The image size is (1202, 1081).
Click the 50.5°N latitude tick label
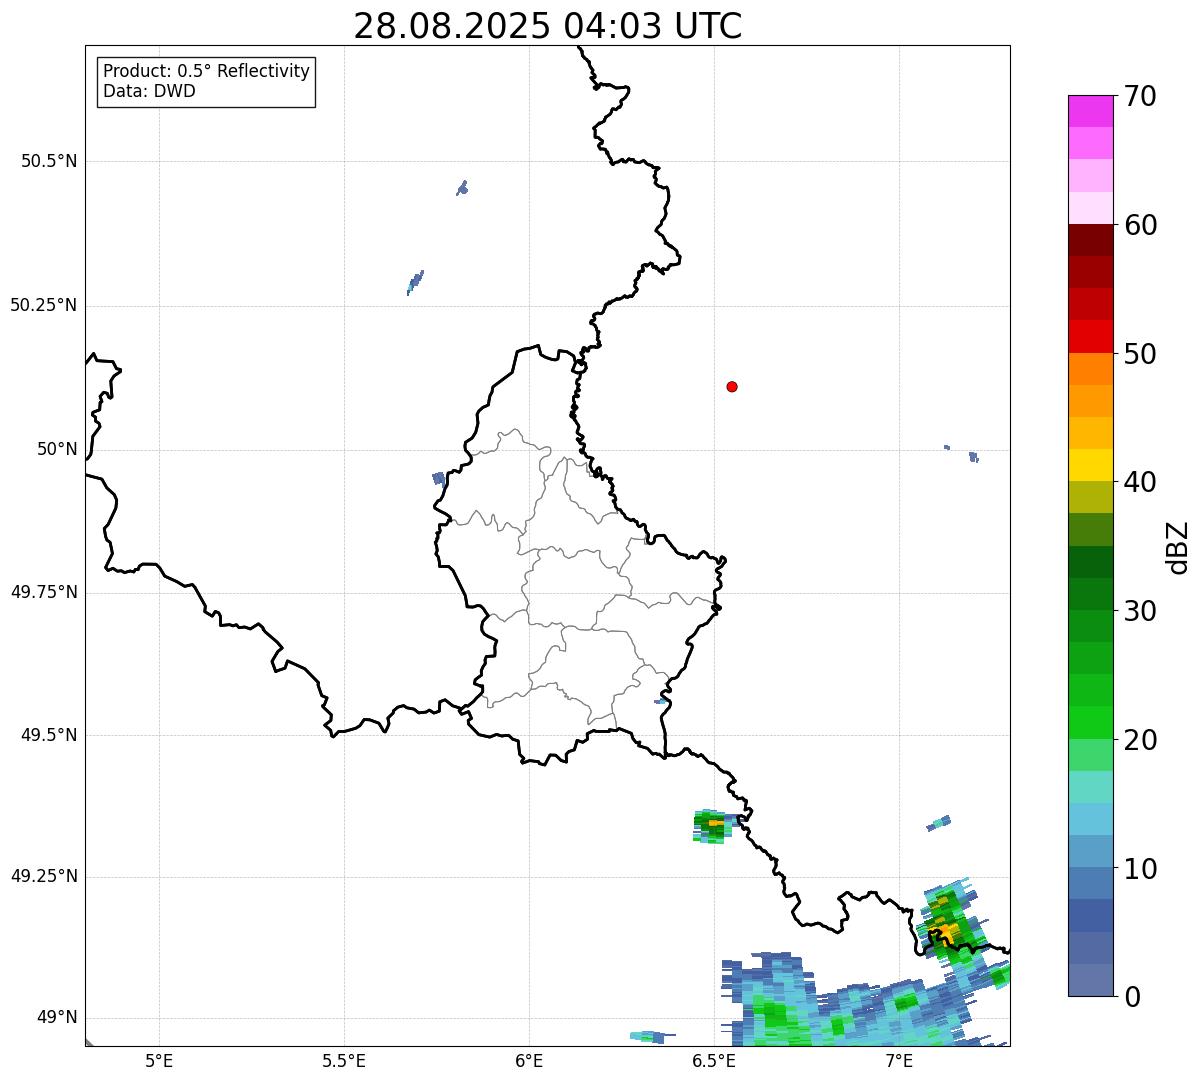[x=49, y=161]
